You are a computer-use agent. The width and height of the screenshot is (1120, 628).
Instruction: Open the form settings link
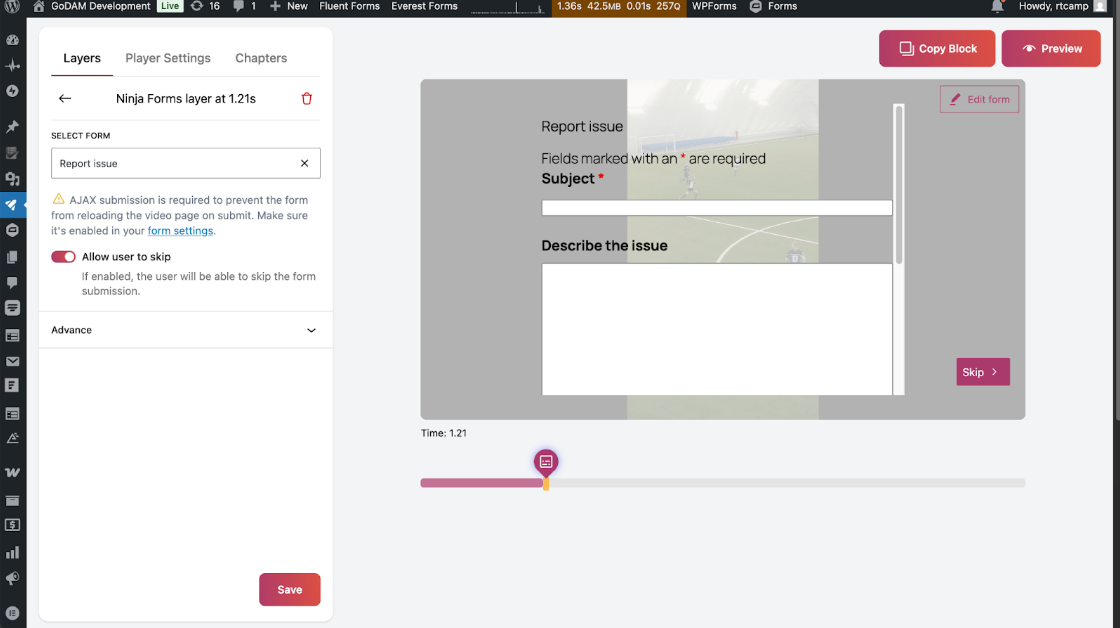click(180, 231)
